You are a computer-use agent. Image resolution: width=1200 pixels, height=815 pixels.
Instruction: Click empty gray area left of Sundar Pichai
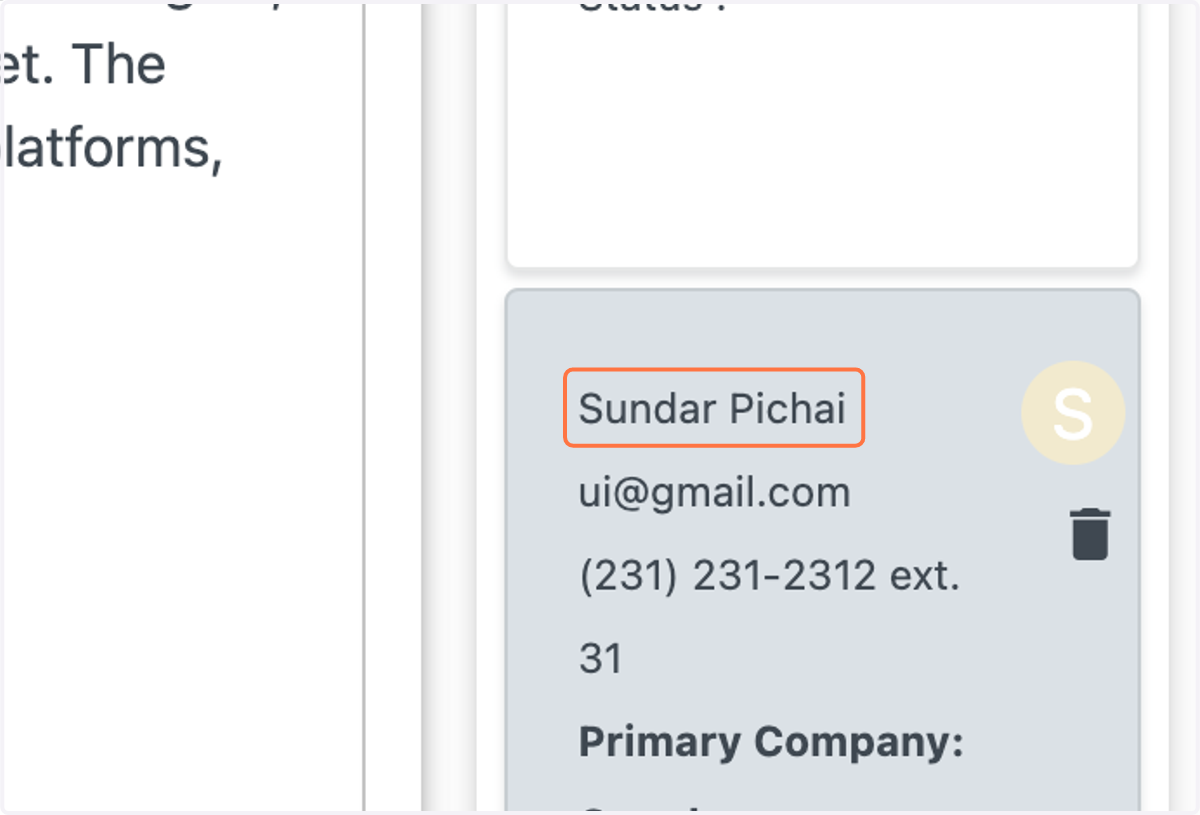point(538,408)
